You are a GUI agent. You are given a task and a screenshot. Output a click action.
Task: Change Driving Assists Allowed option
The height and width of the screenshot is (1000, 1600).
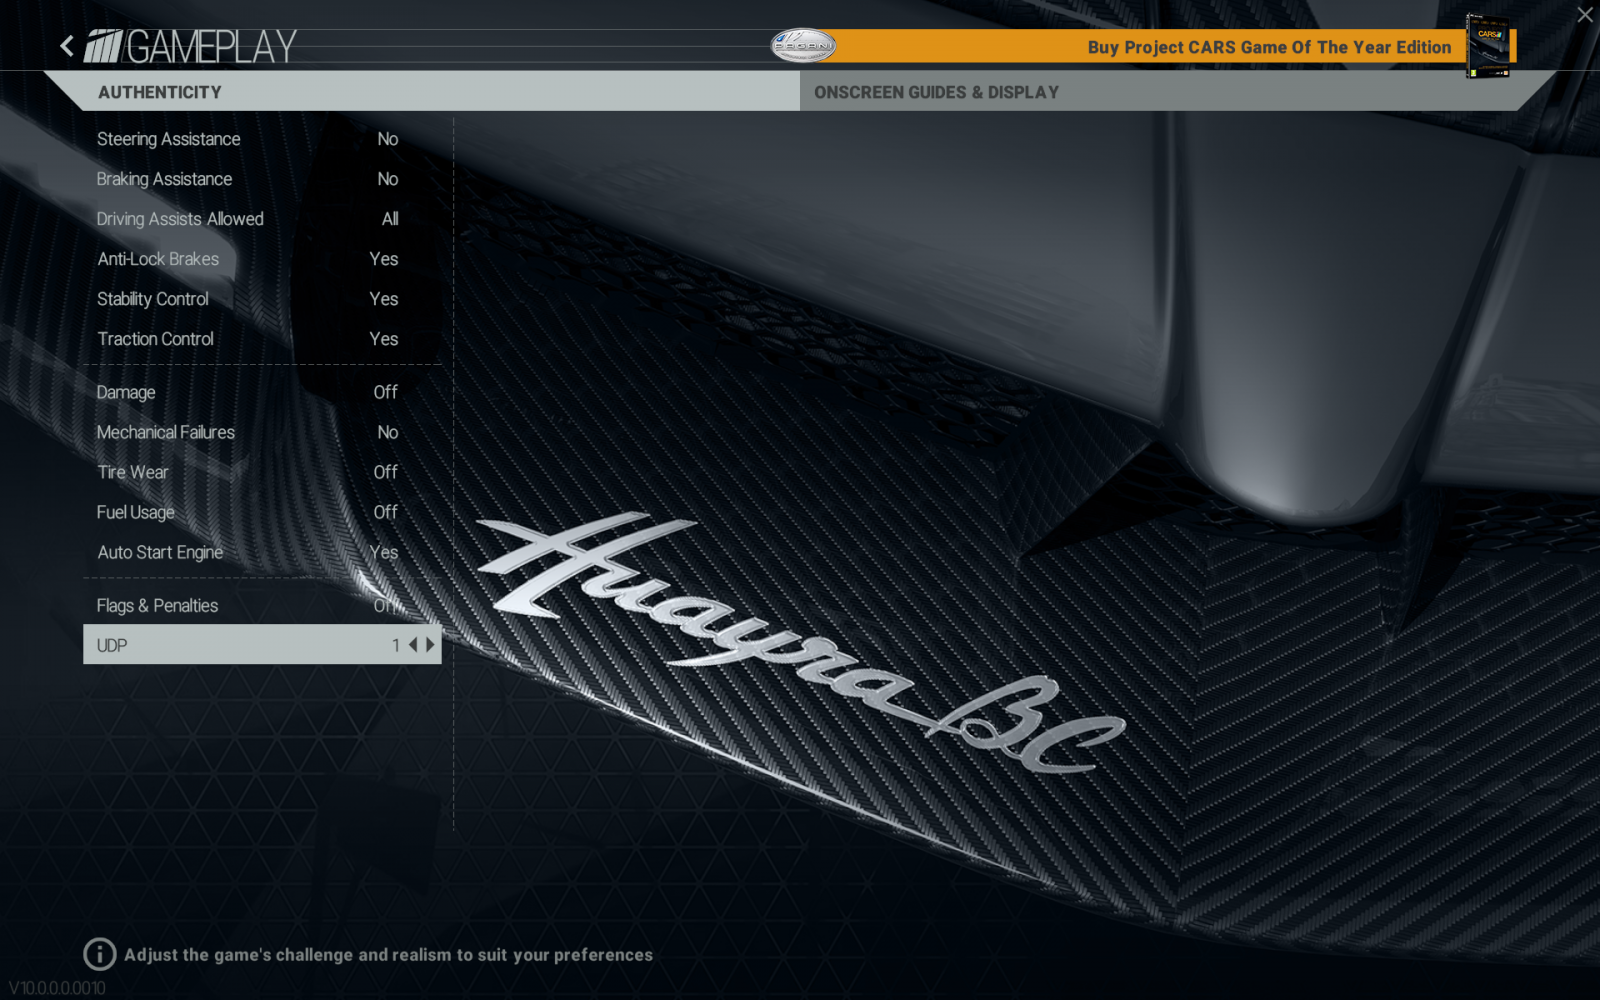[x=262, y=219]
